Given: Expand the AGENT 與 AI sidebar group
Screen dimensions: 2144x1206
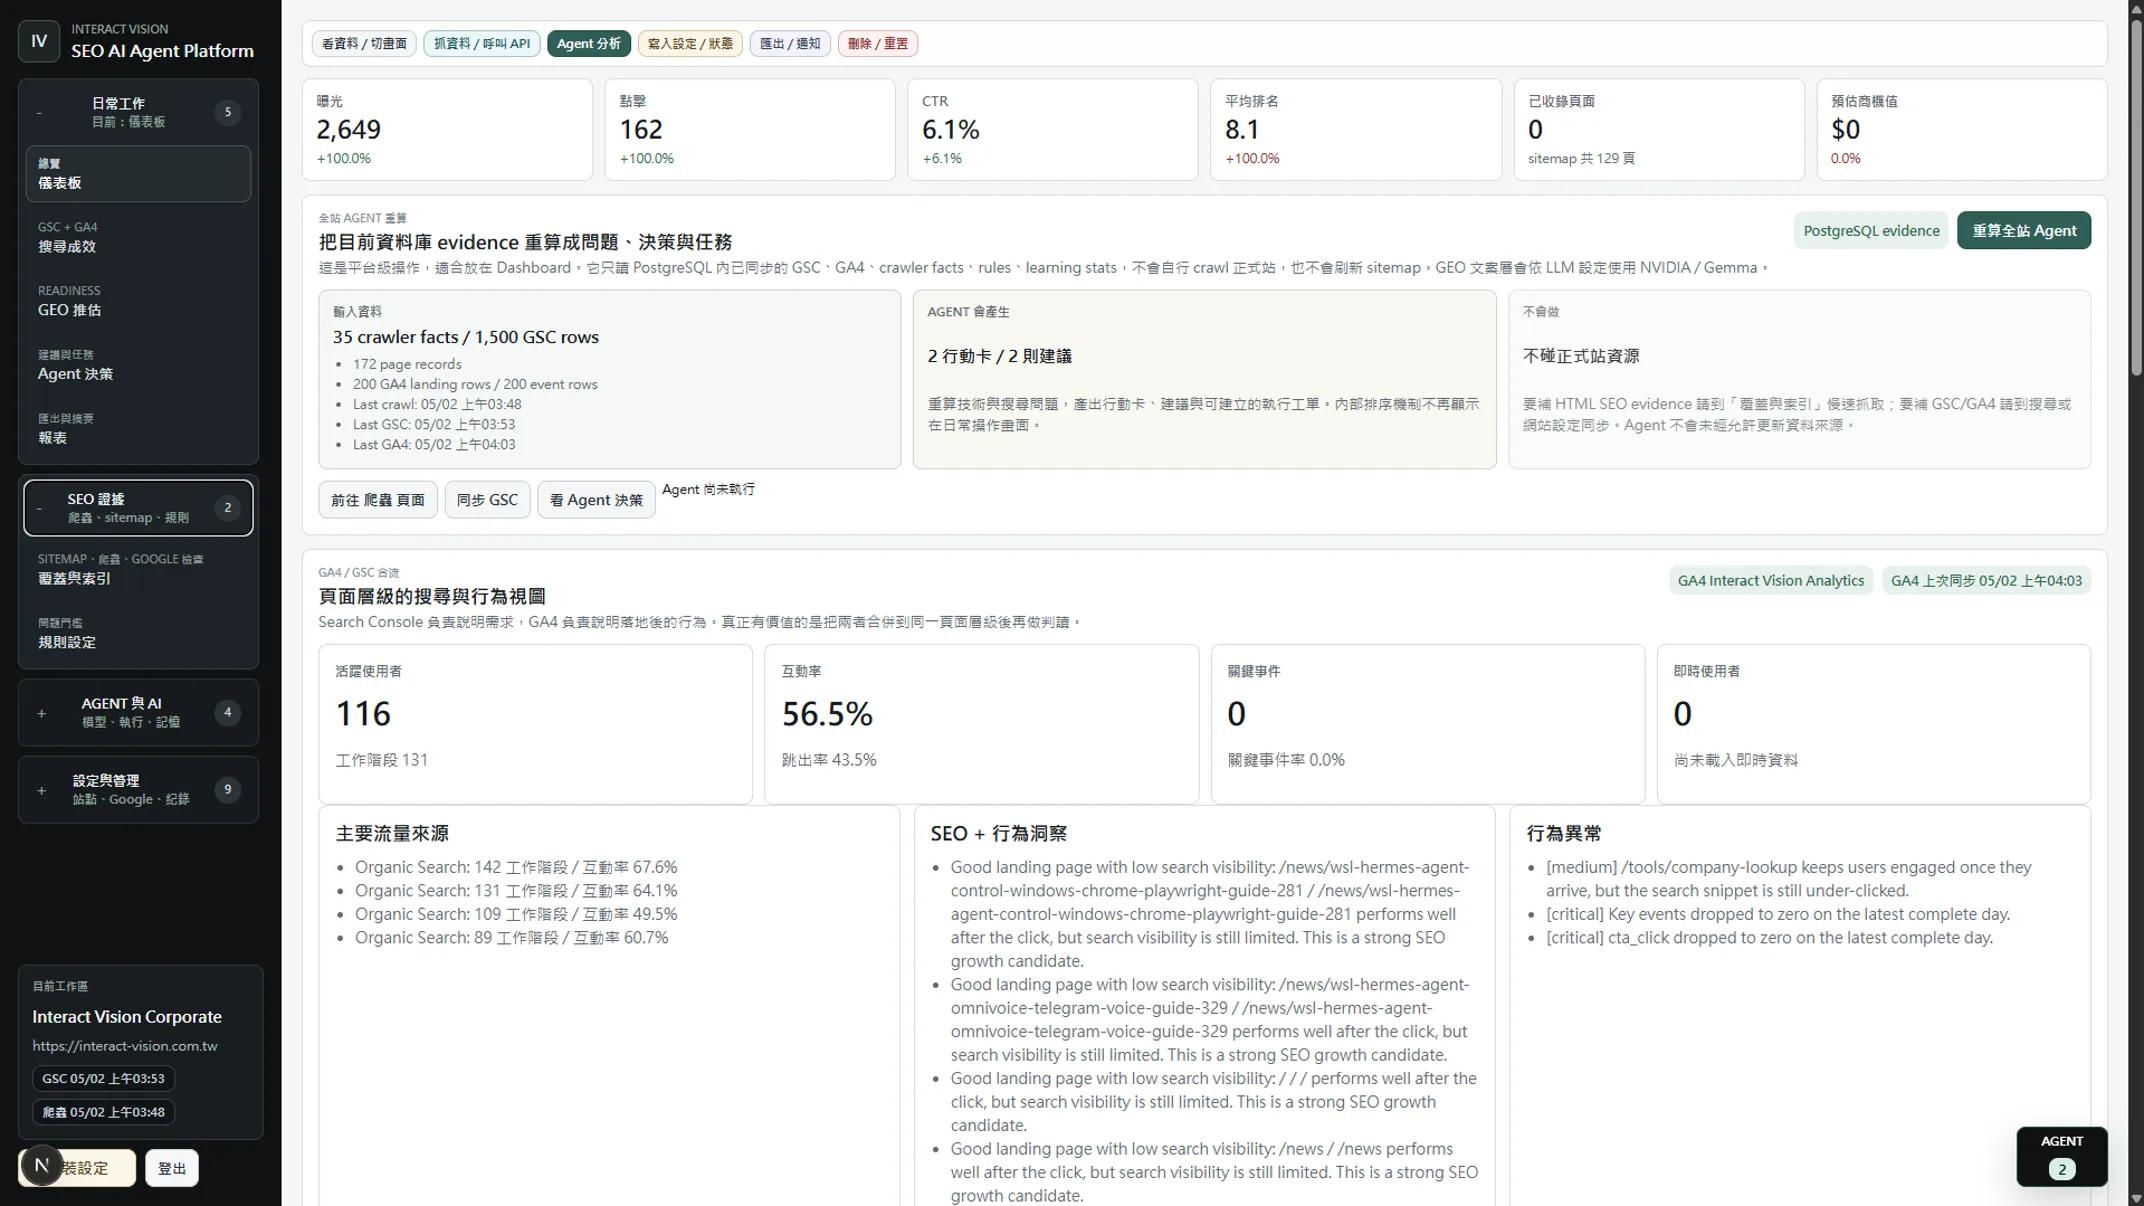Looking at the screenshot, I should [138, 712].
